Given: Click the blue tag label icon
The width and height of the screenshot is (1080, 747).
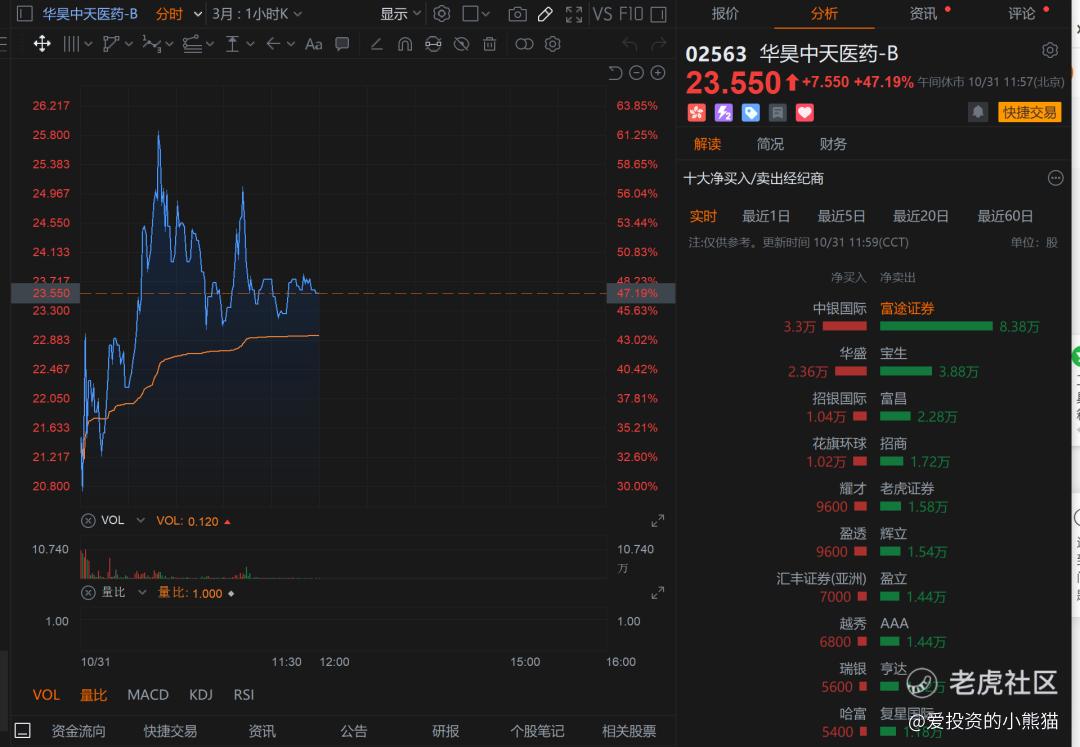Looking at the screenshot, I should click(750, 112).
